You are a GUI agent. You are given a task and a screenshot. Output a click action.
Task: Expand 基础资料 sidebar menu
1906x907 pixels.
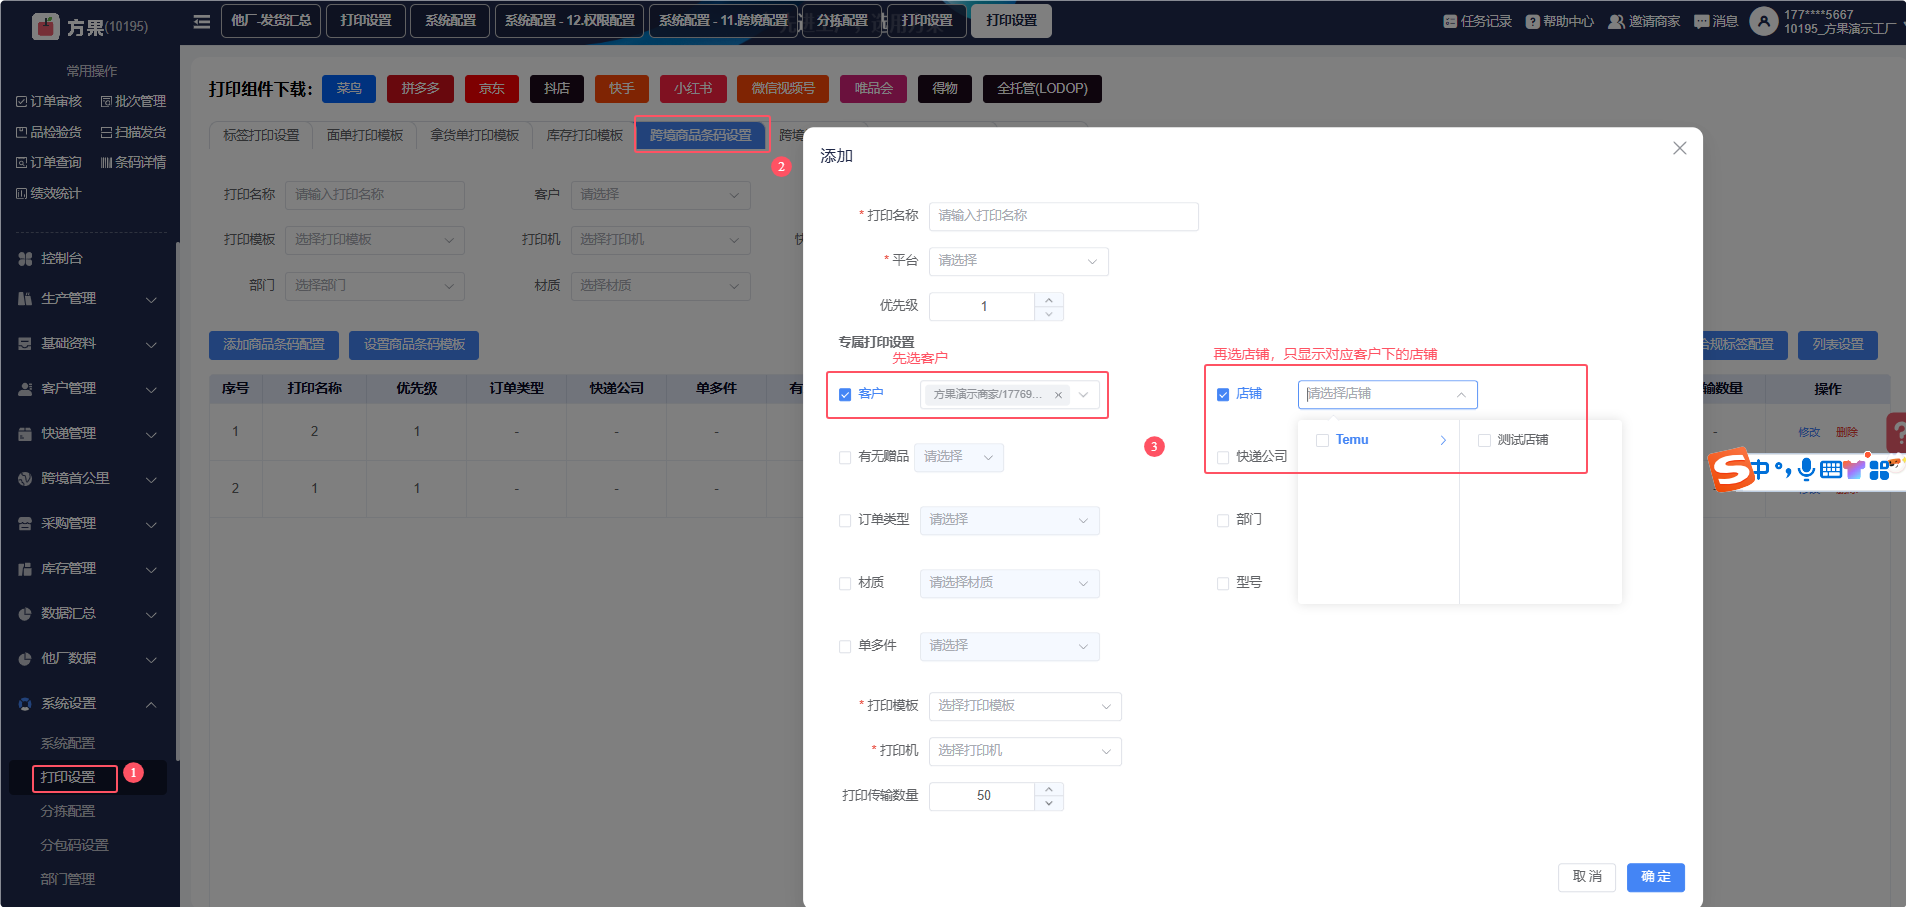tap(88, 343)
